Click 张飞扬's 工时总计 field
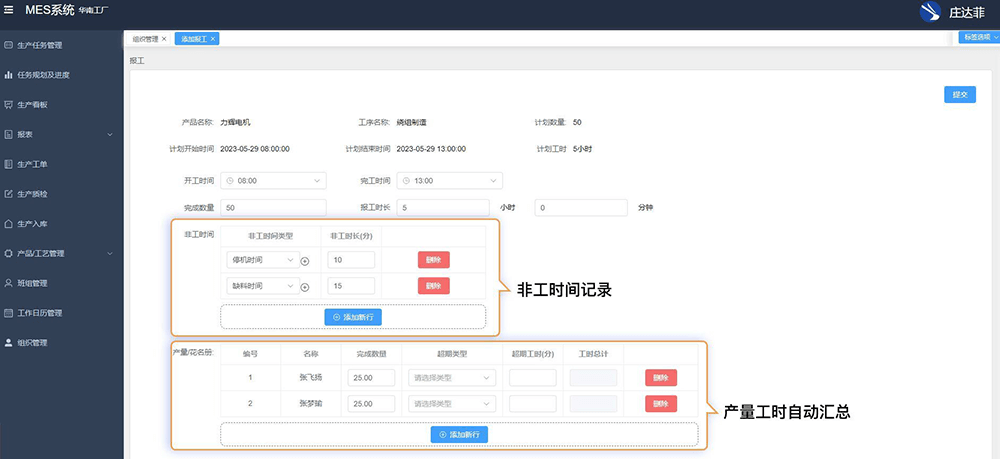Image resolution: width=1000 pixels, height=459 pixels. click(593, 377)
